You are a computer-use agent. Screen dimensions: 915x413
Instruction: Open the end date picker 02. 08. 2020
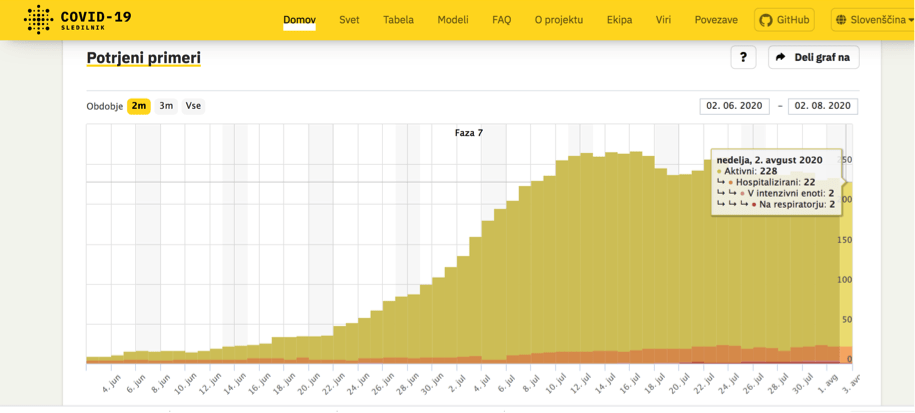tap(822, 106)
